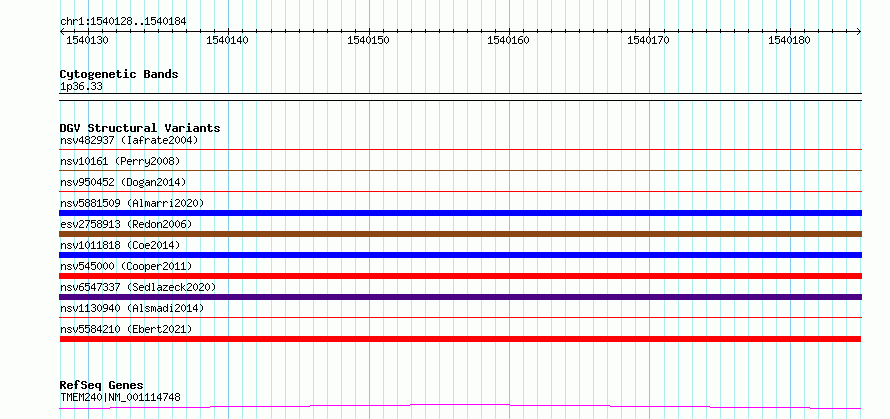
Task: Select the thin red line under nsv1130940
Action: click(460, 317)
